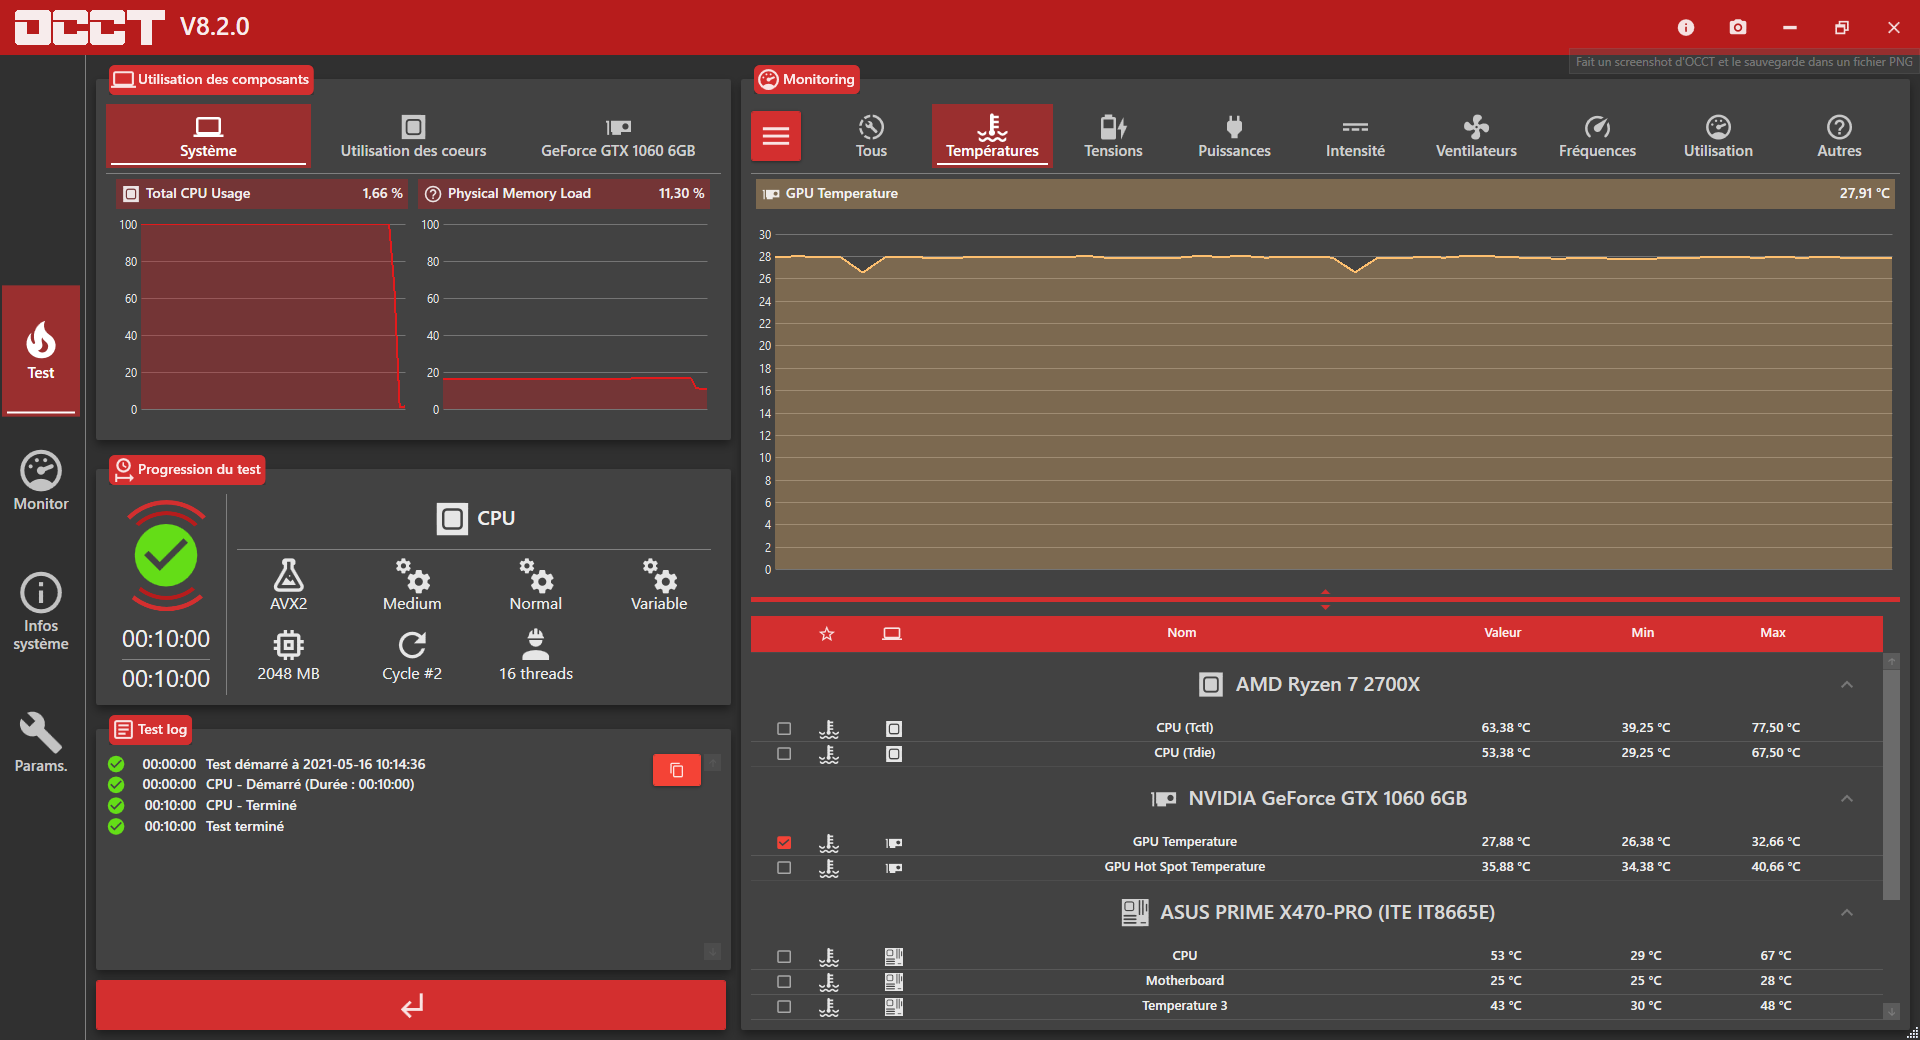Copy the test log with red button
Image resolution: width=1920 pixels, height=1040 pixels.
click(677, 770)
